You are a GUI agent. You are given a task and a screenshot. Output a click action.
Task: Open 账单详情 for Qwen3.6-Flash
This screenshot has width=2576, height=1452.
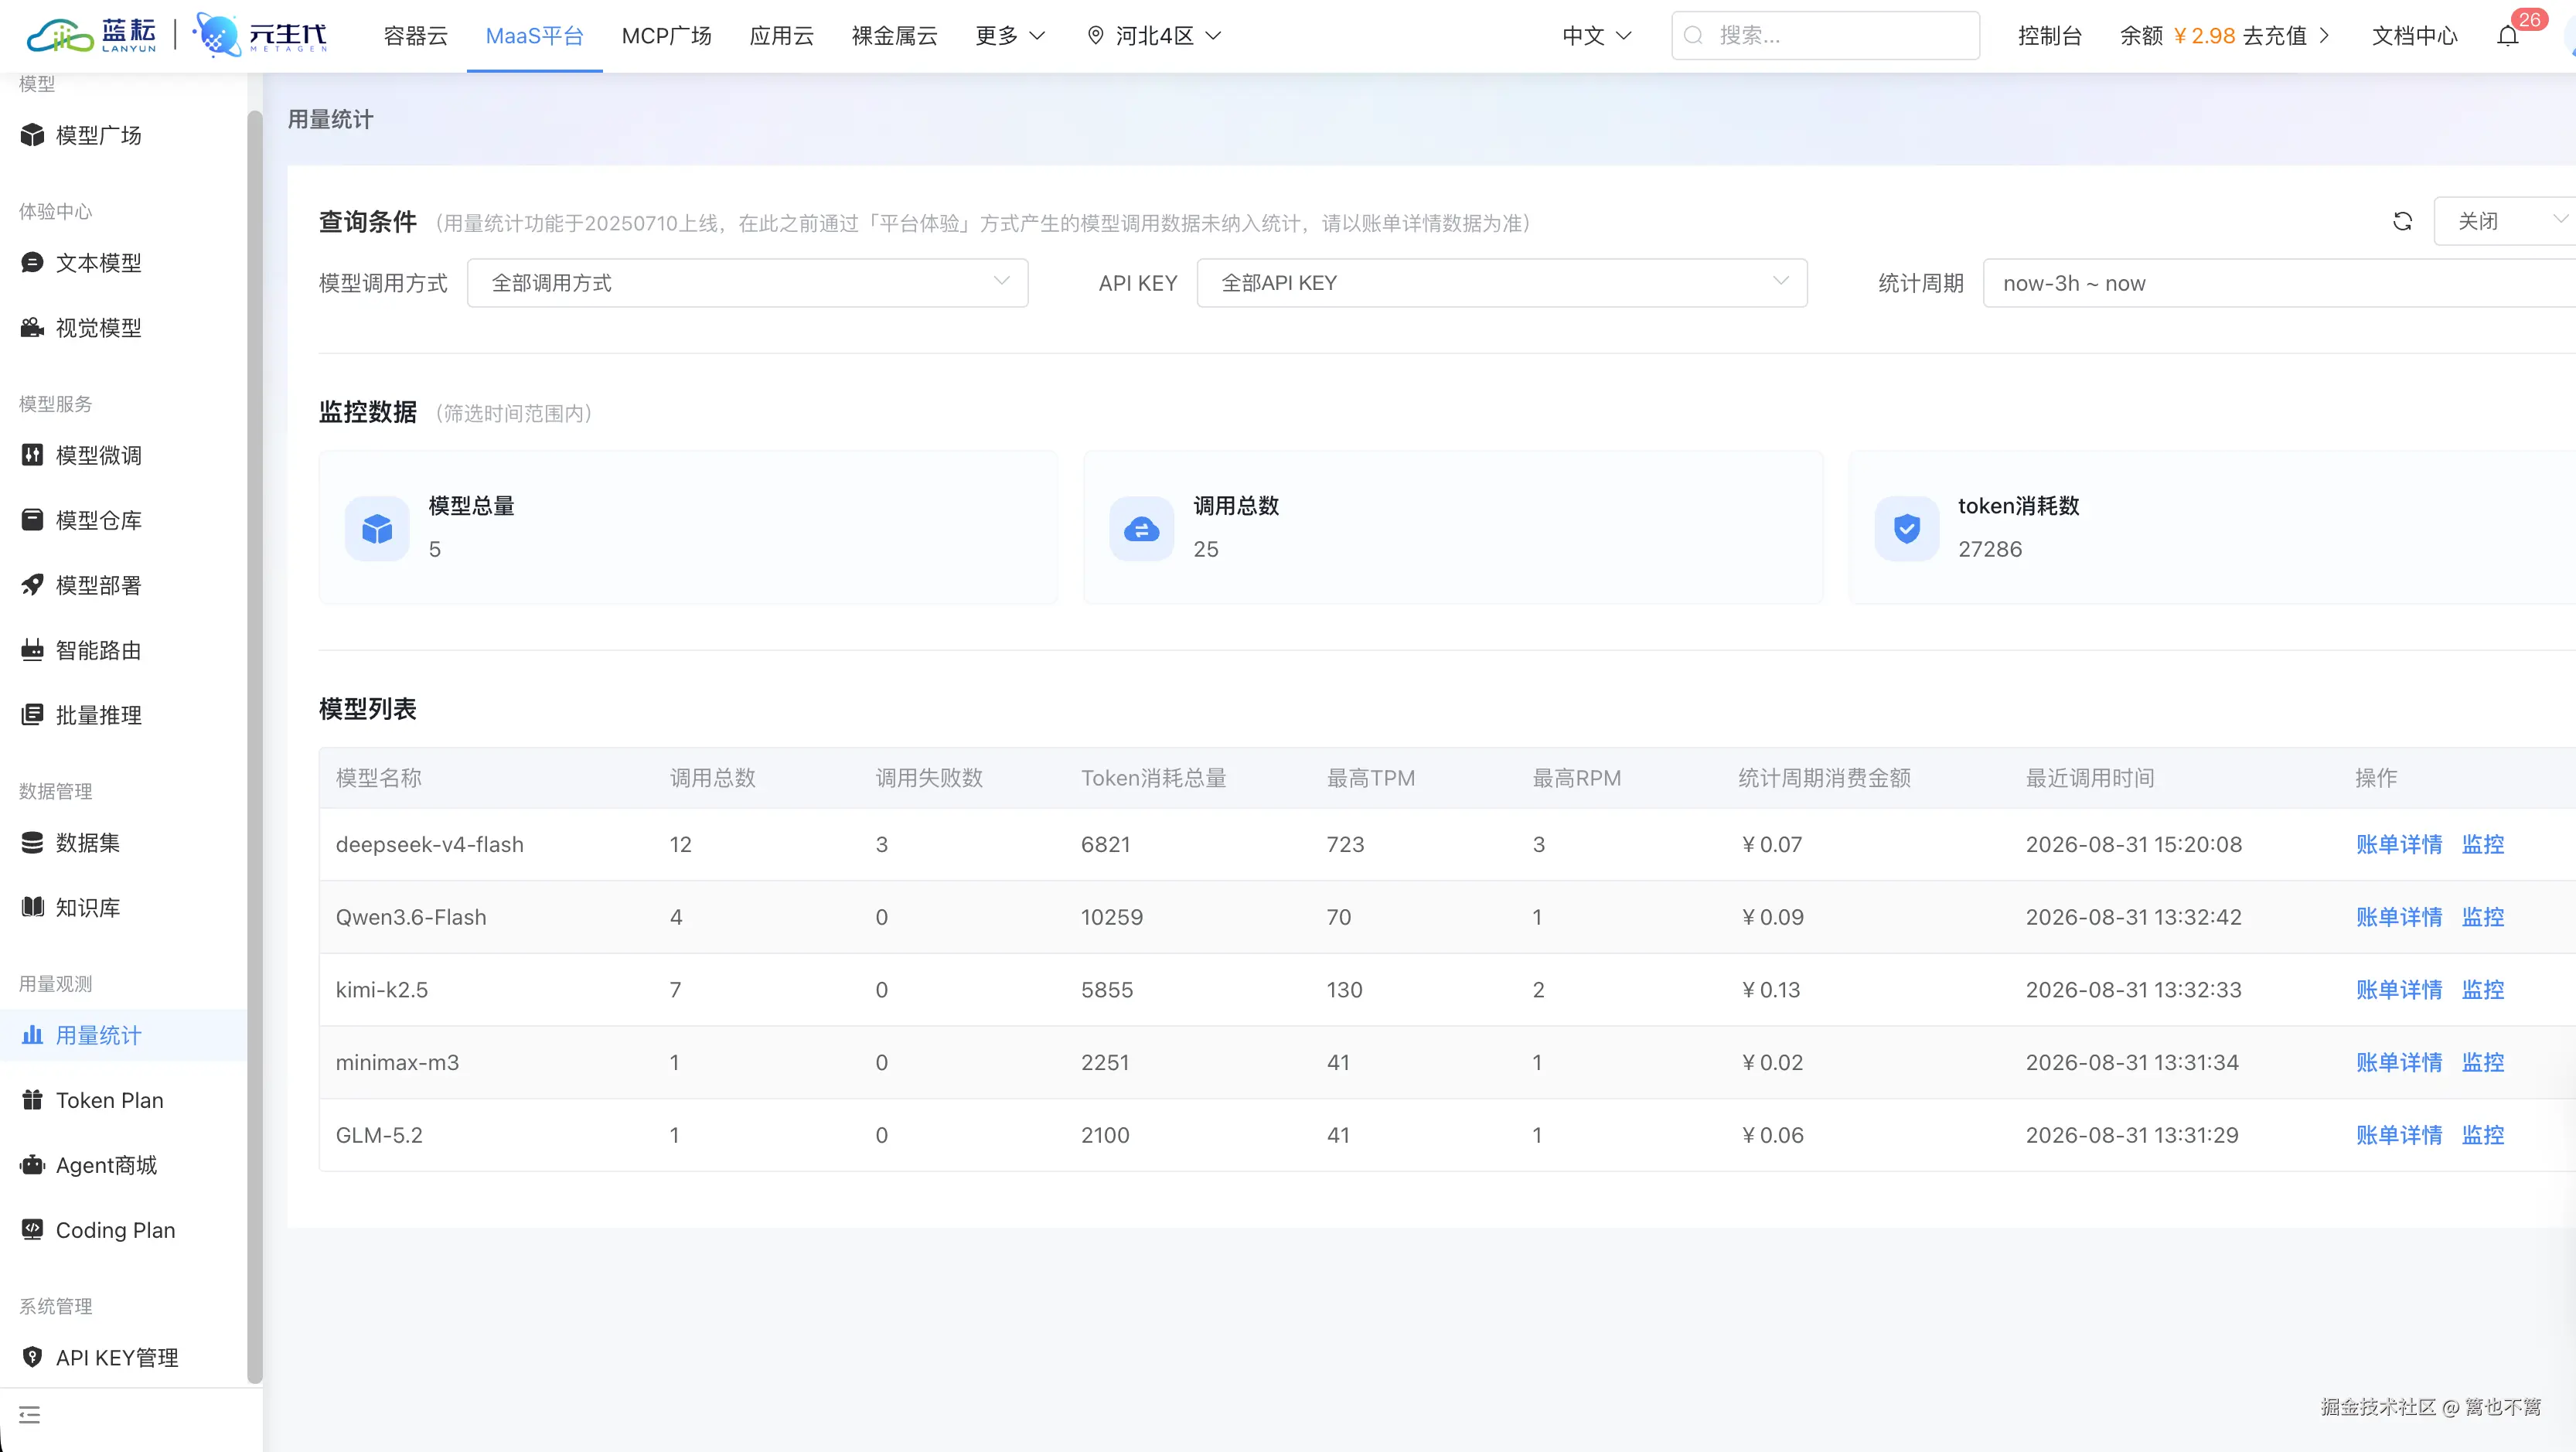click(x=2398, y=917)
